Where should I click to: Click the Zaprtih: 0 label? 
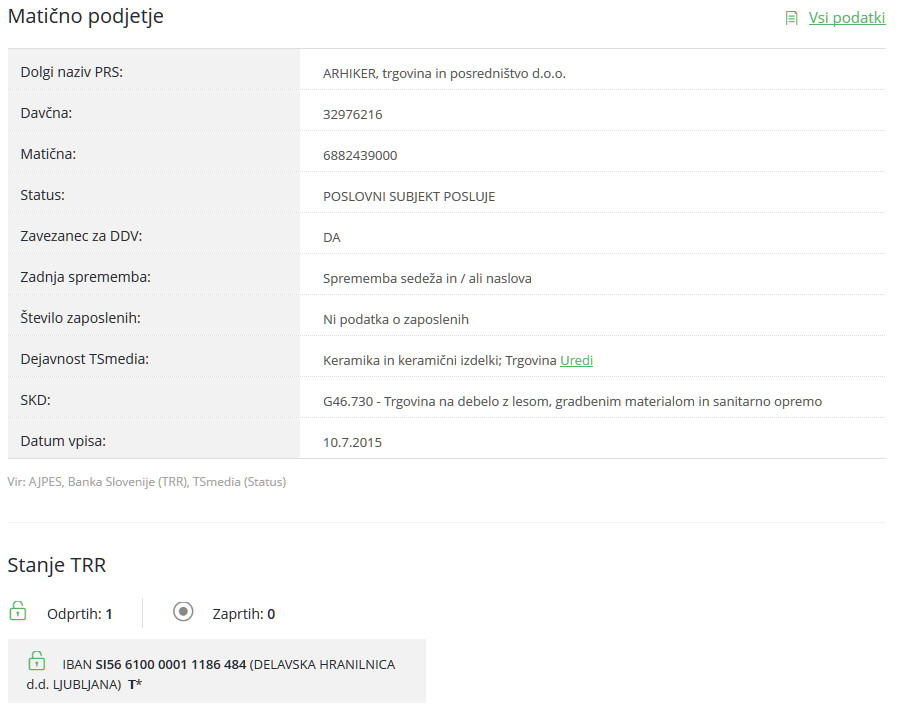[244, 614]
